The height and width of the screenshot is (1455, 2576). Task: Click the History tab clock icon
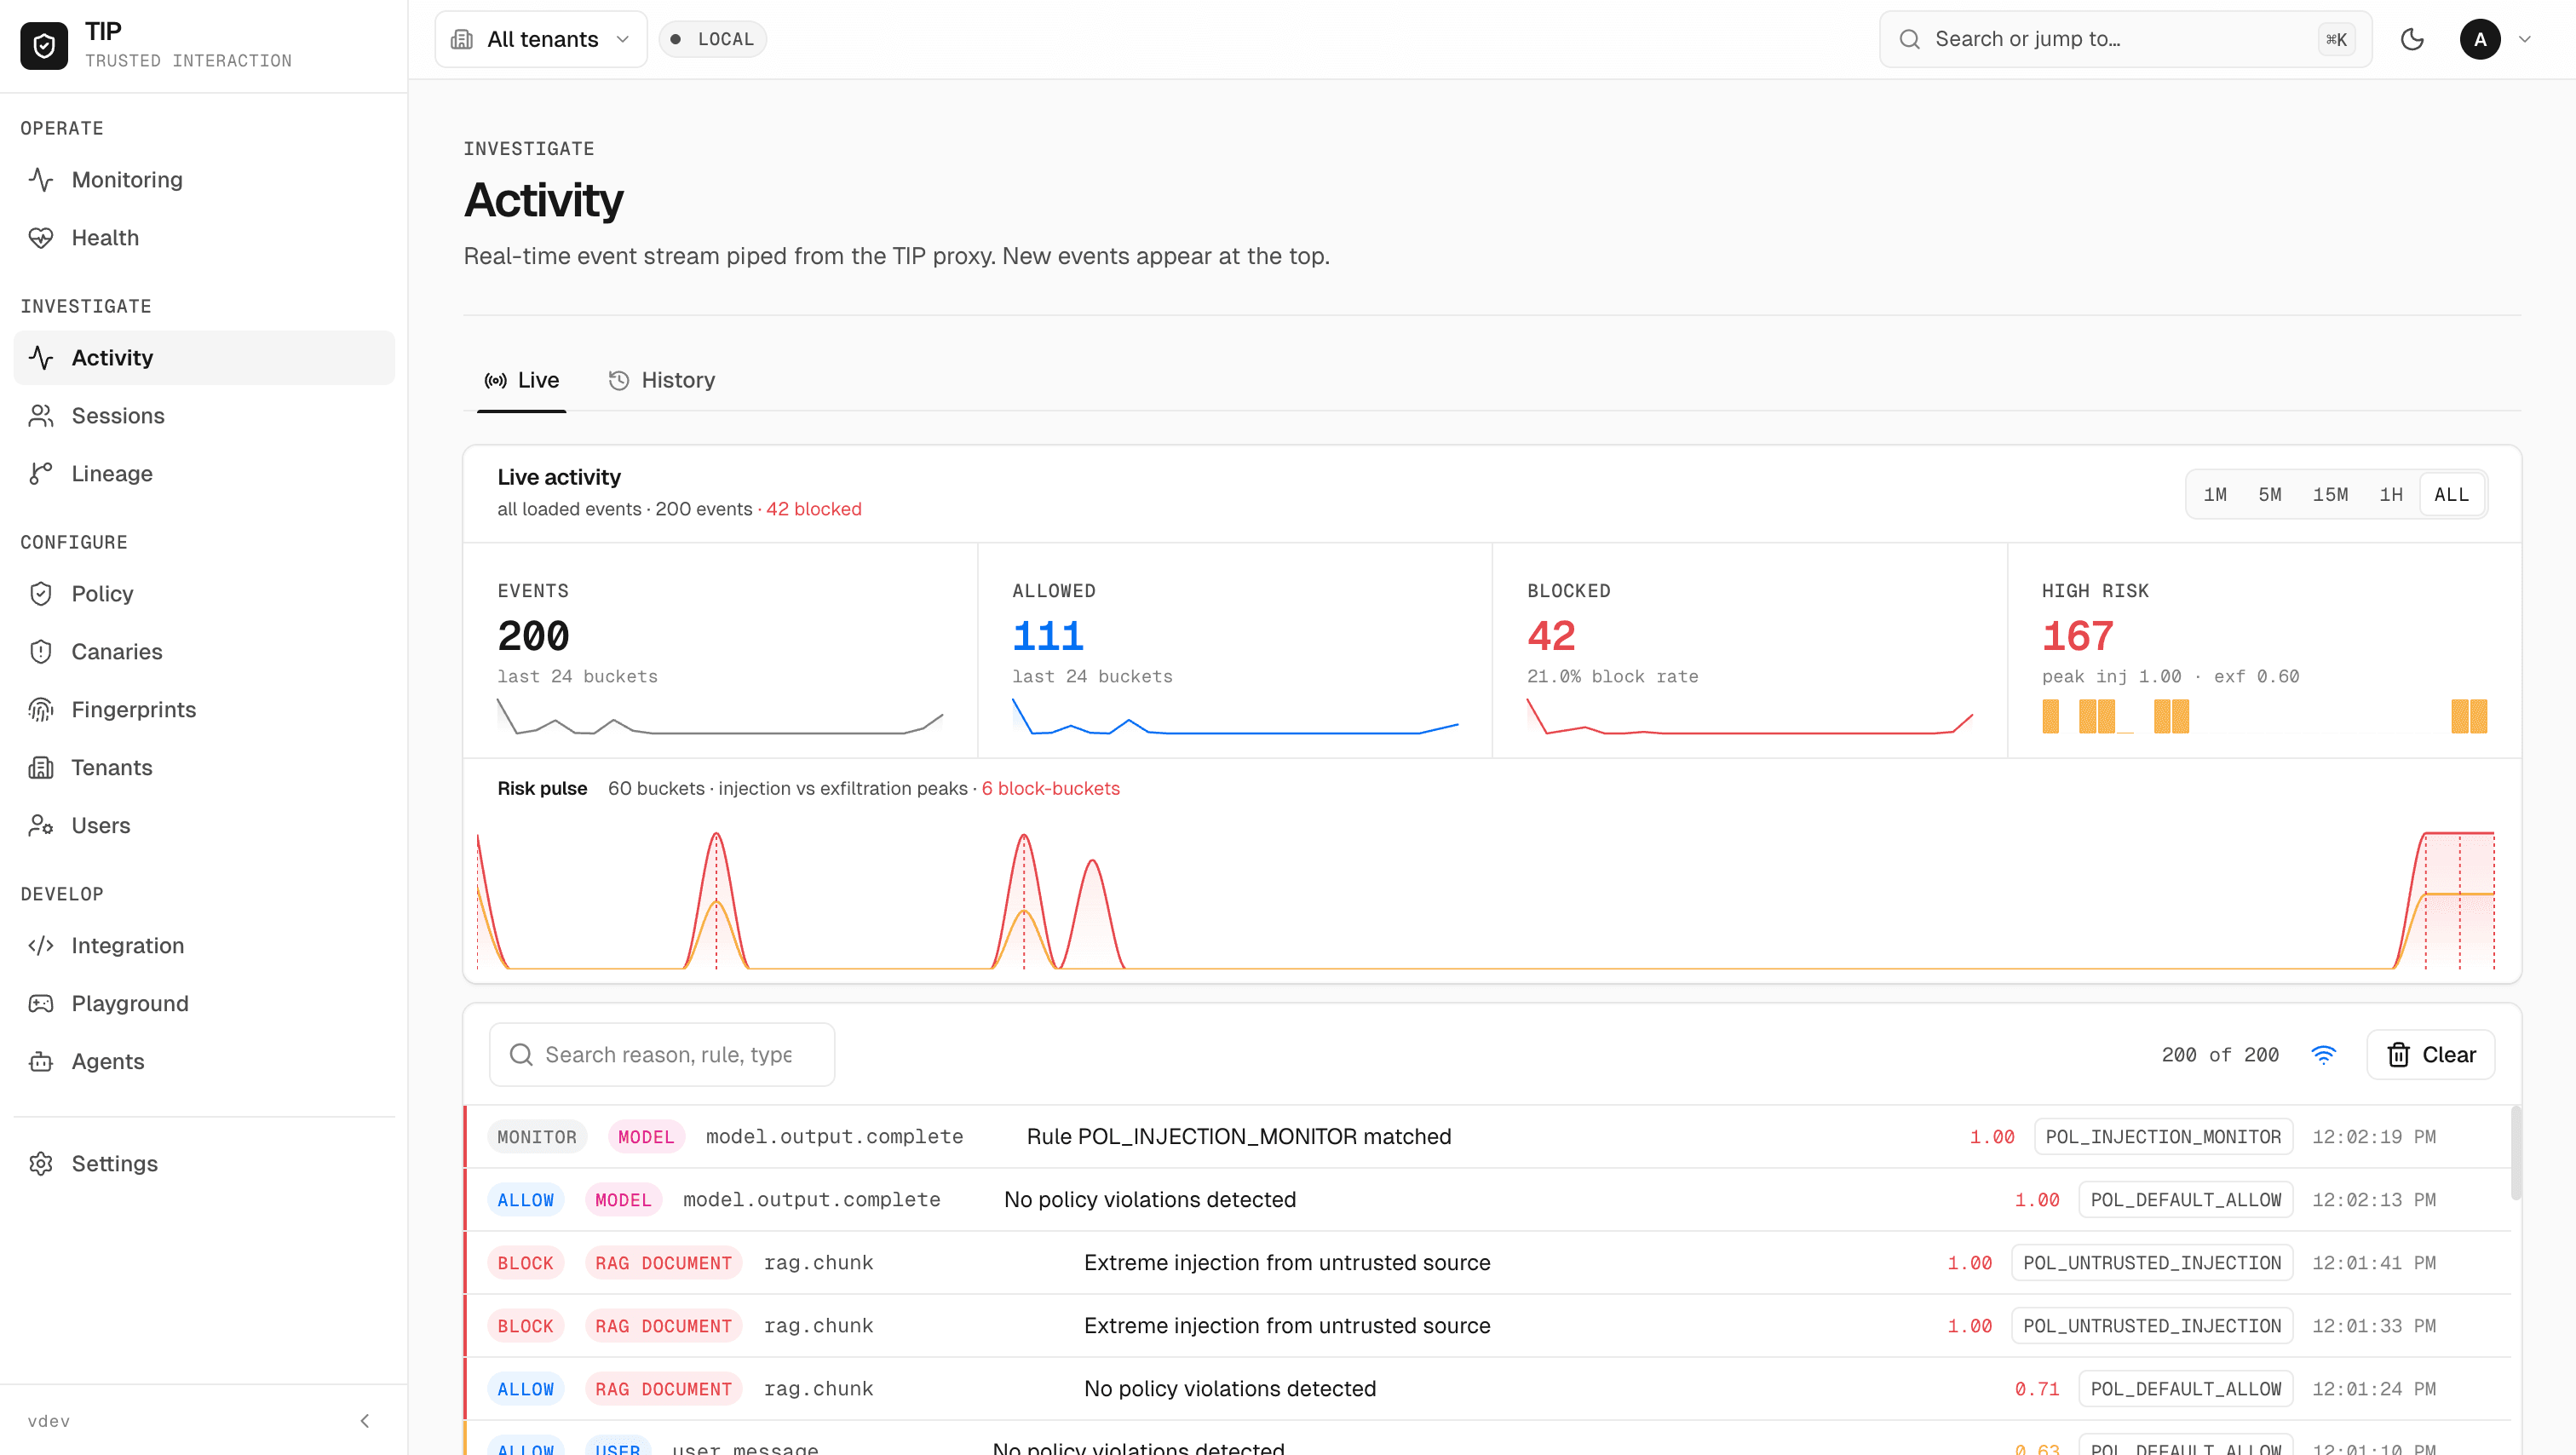(x=619, y=380)
